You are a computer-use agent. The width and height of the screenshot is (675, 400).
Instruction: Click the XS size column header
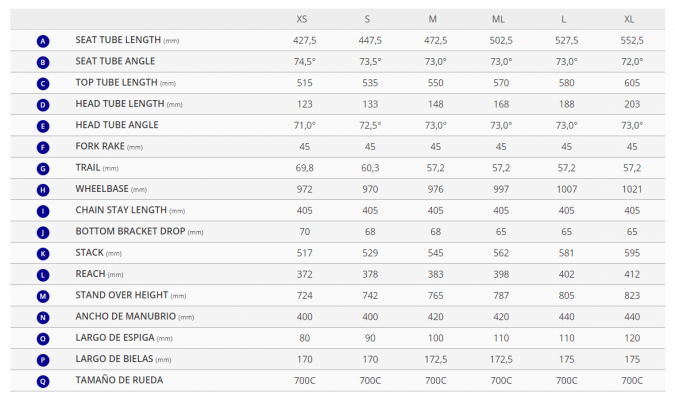tap(302, 19)
